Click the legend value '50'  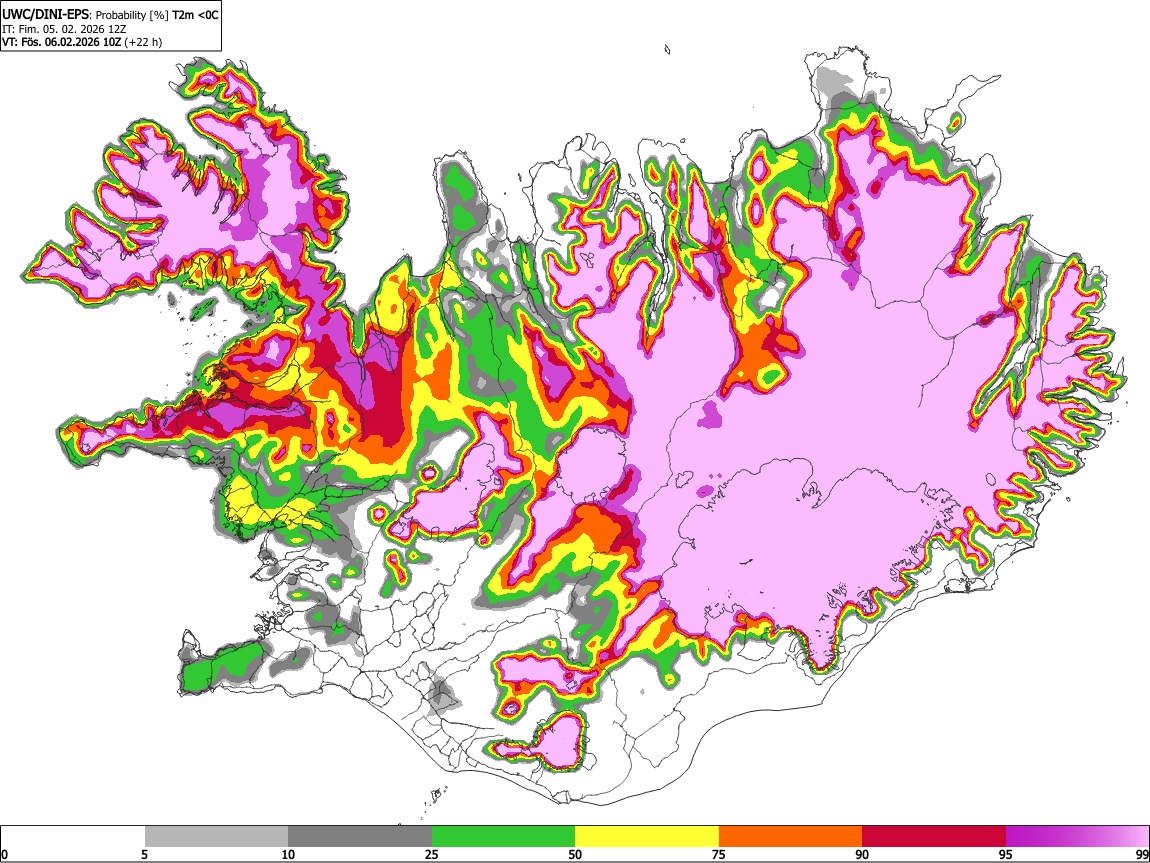pos(575,854)
